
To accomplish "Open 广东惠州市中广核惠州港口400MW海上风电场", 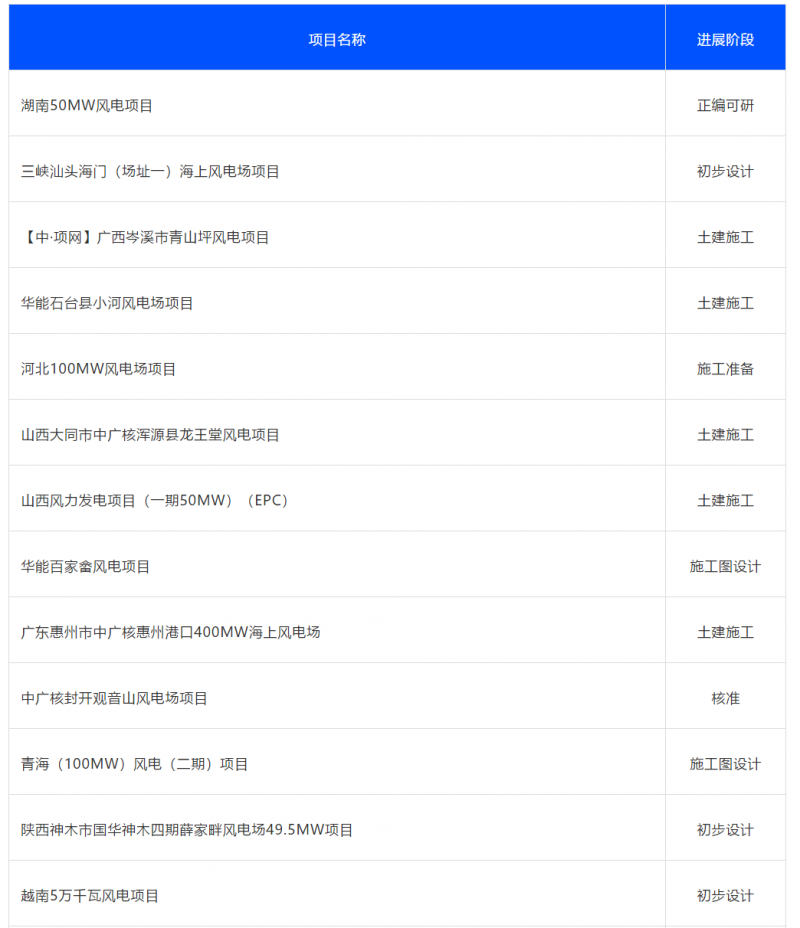I will tap(170, 632).
